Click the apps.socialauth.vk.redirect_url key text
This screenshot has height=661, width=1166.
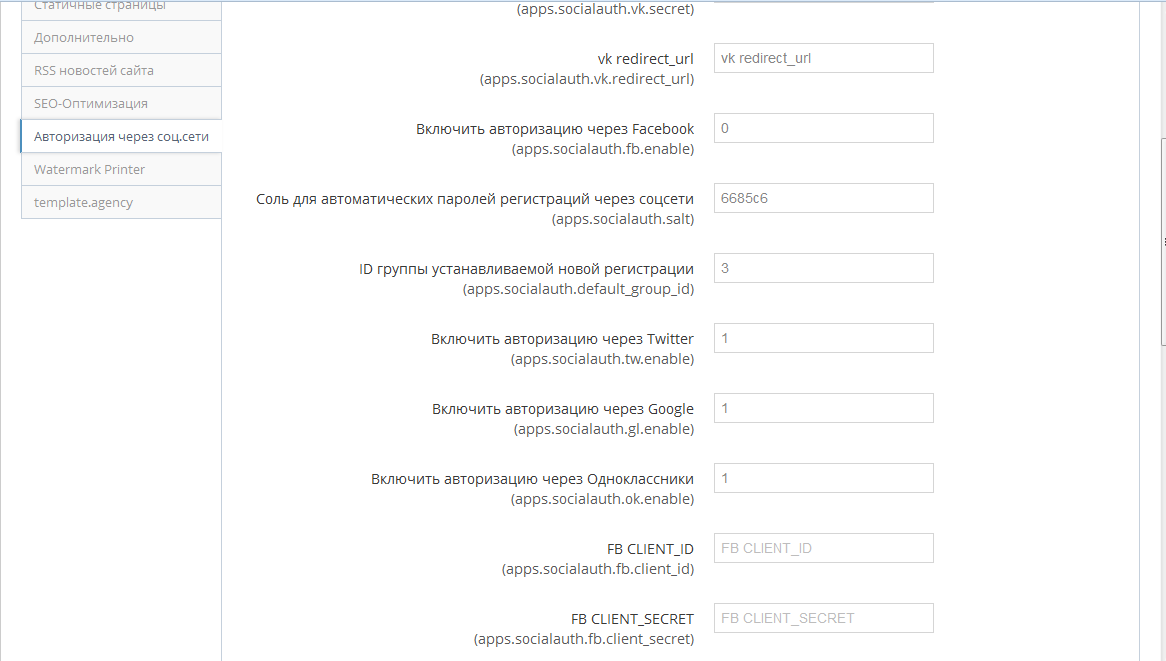pyautogui.click(x=587, y=79)
